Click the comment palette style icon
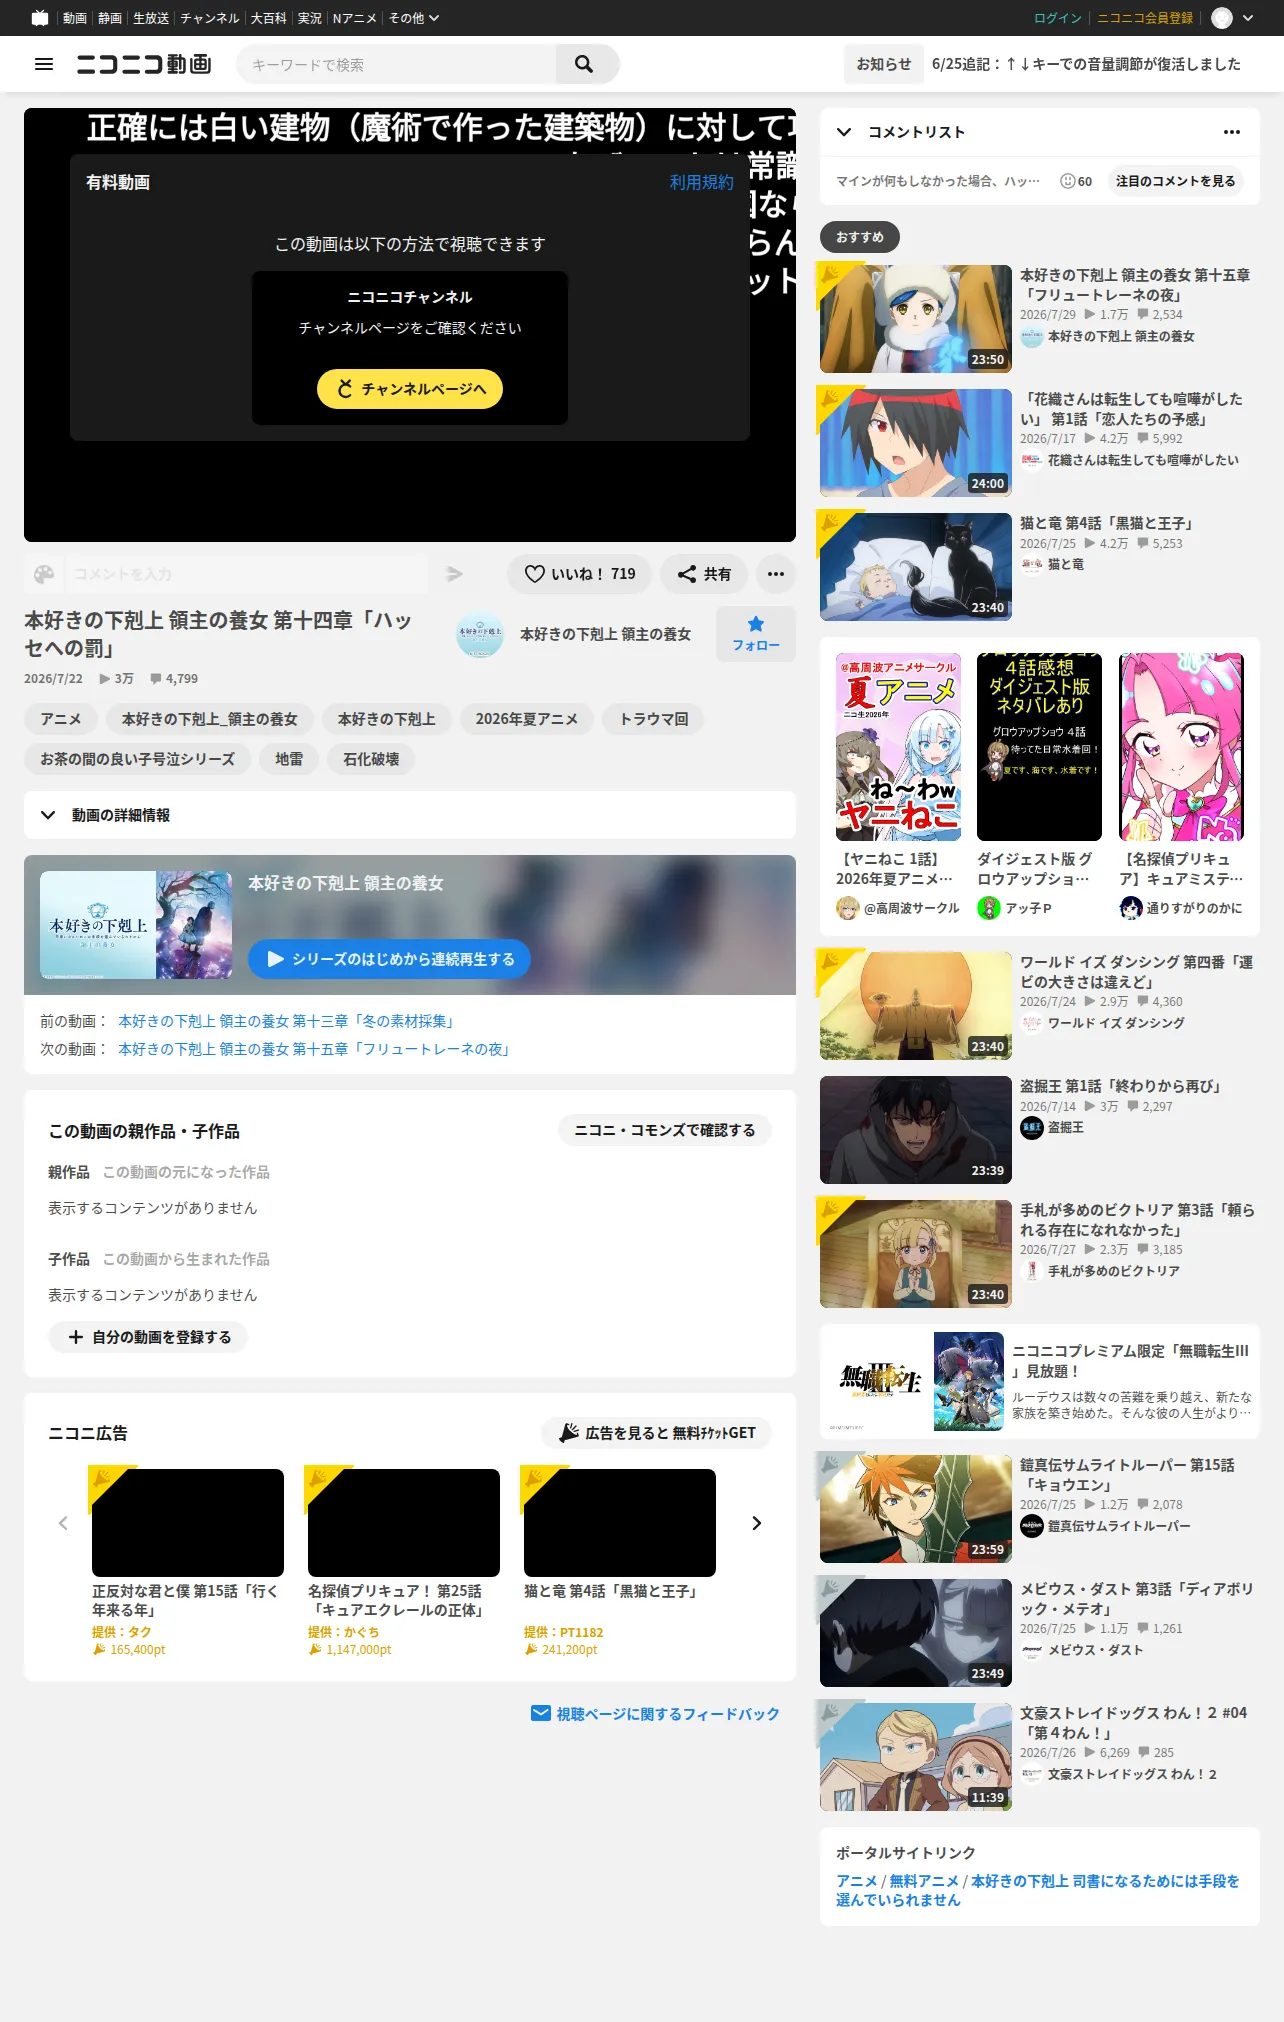 click(44, 574)
